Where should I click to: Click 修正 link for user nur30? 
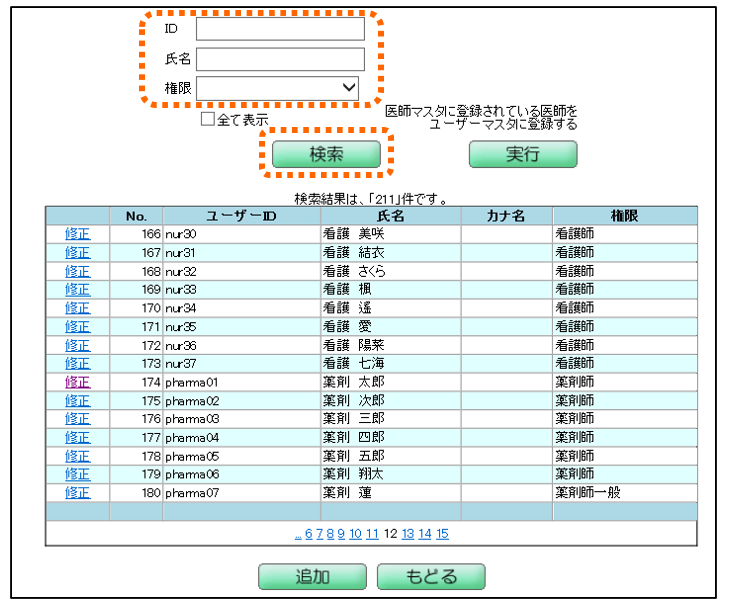click(77, 234)
